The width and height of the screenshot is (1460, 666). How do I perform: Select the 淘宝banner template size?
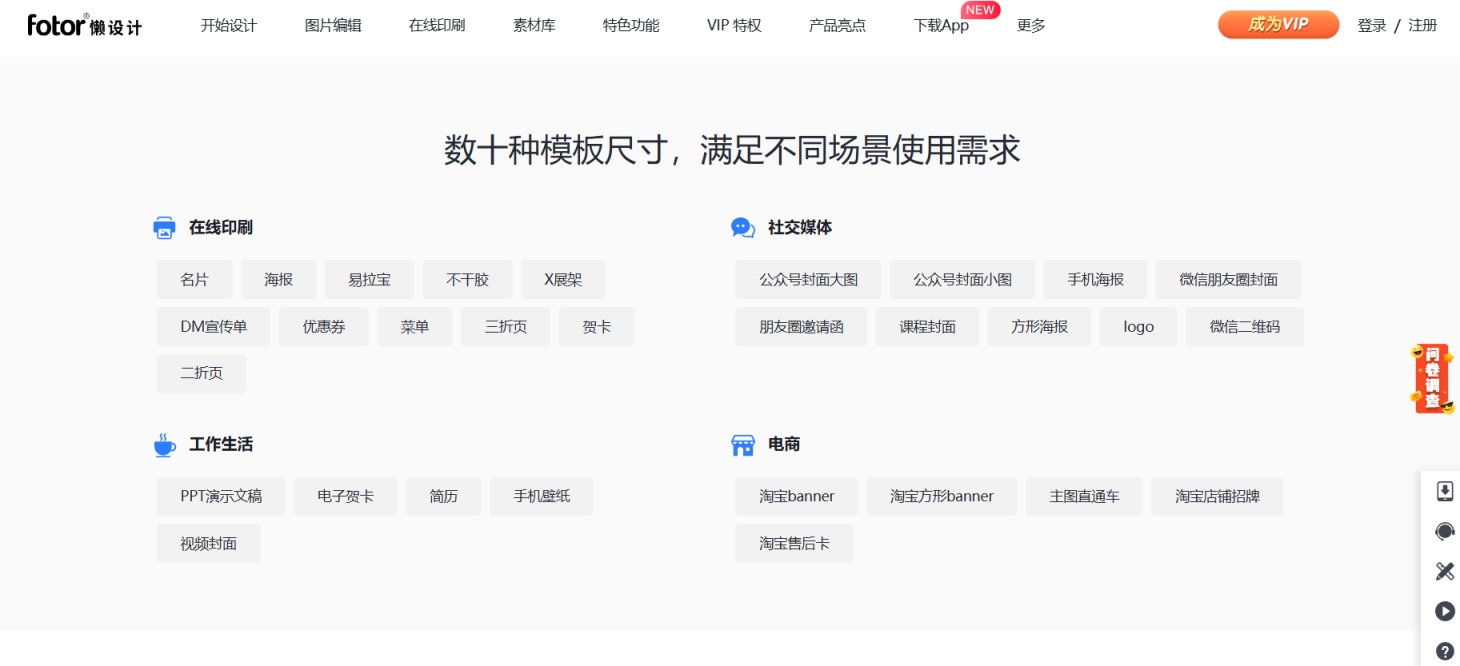click(796, 497)
